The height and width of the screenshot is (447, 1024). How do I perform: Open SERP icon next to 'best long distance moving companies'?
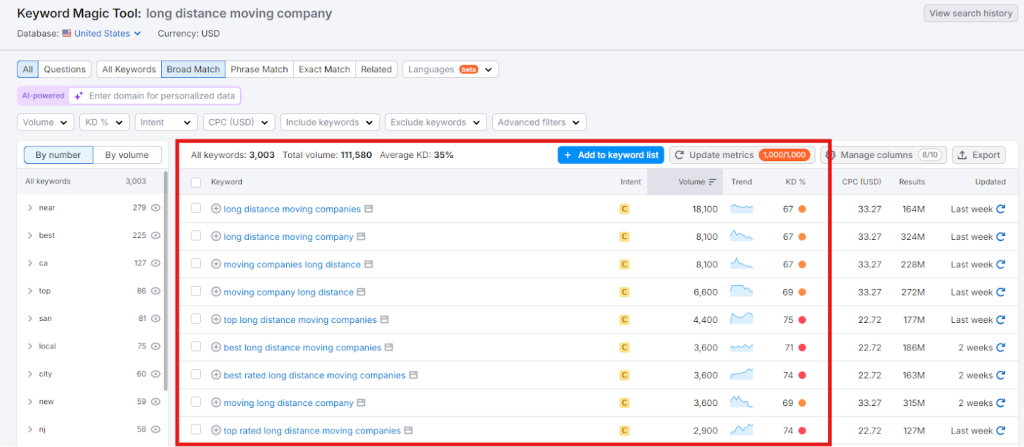pos(390,348)
